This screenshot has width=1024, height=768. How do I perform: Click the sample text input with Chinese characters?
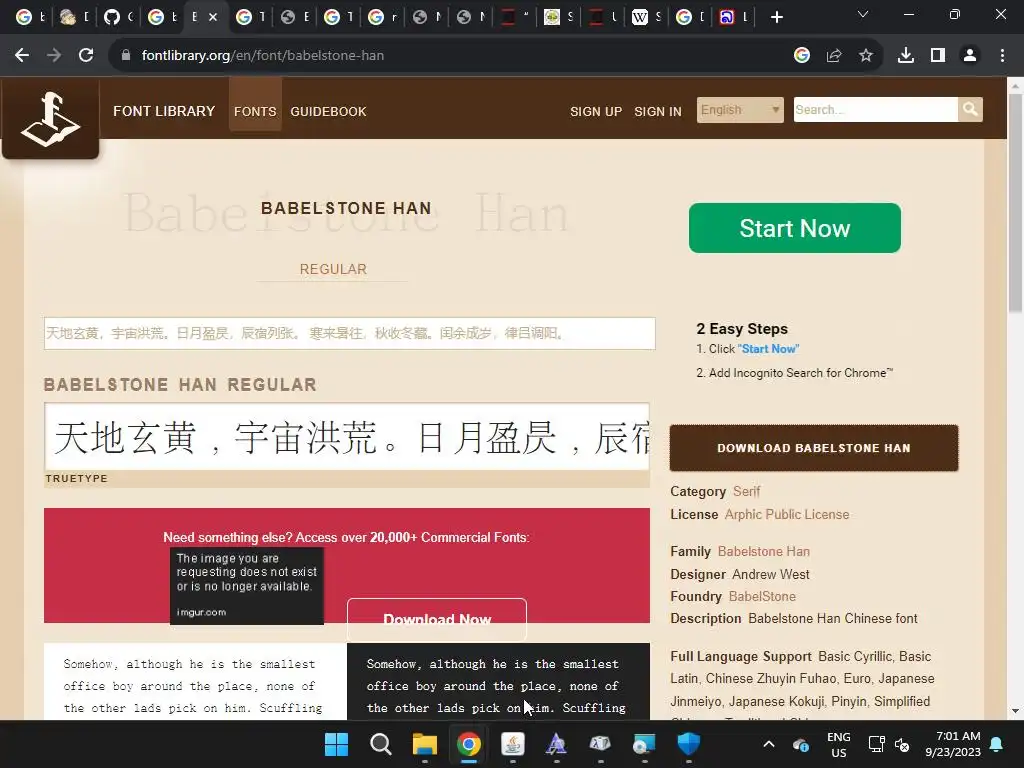coord(349,333)
